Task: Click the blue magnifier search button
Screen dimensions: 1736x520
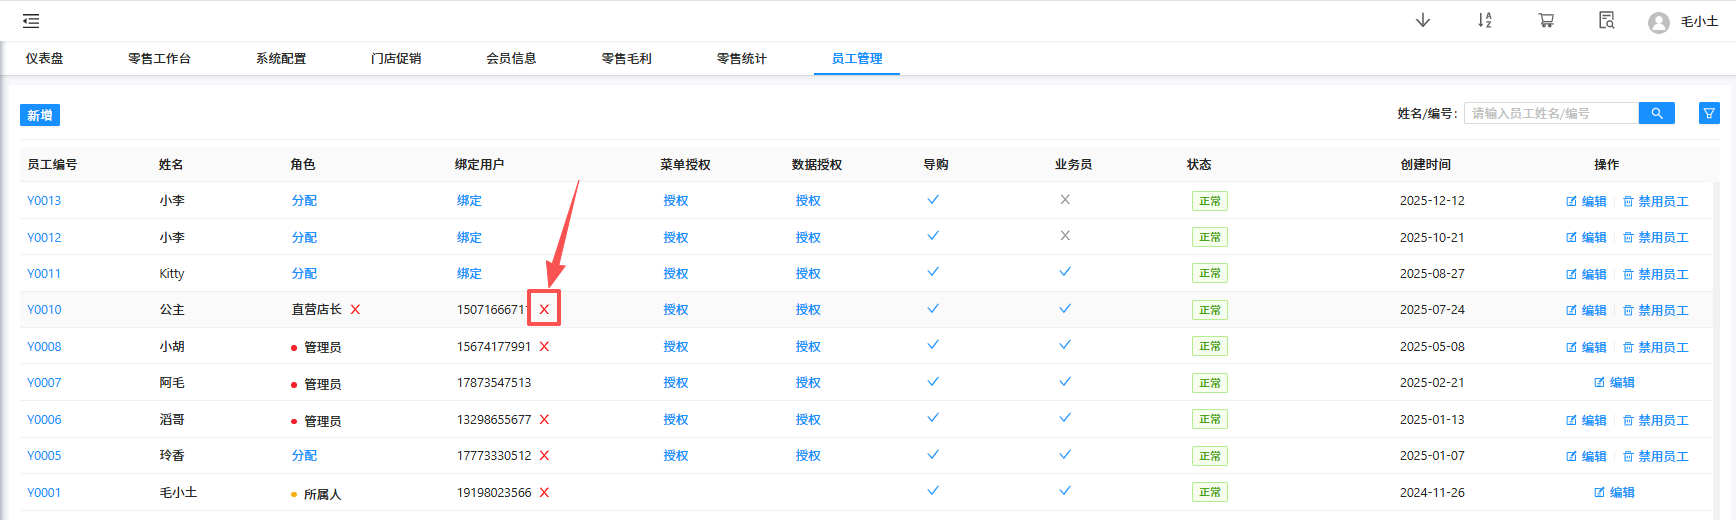Action: [1657, 113]
